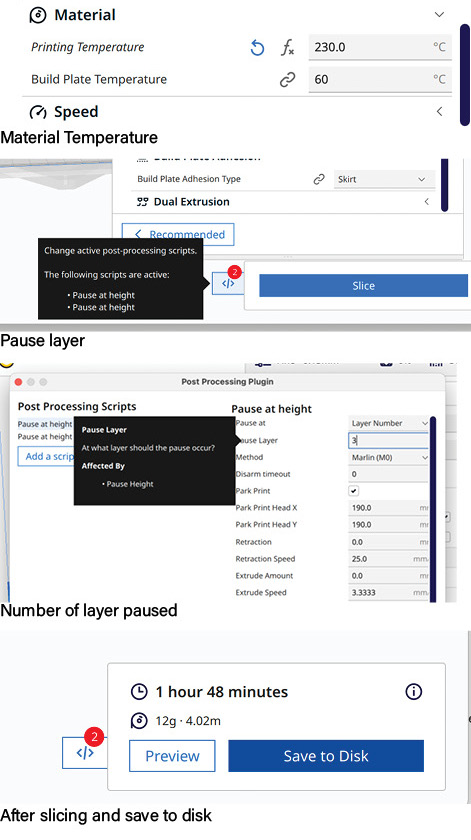471x840 pixels.
Task: Expand the Speed section chevron
Action: tap(439, 111)
